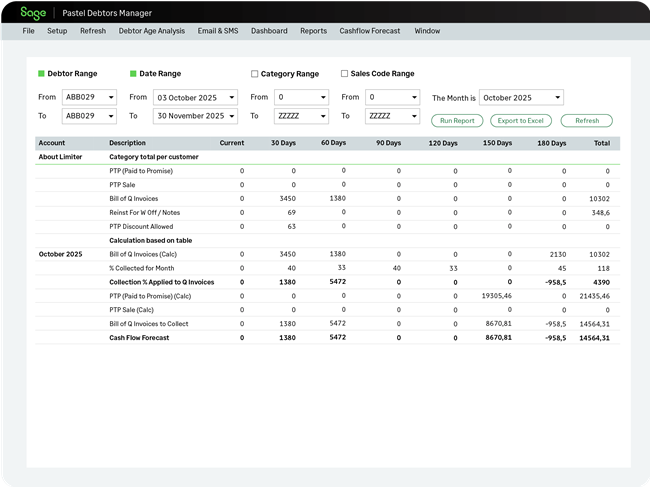Open the Debtor Range From ABB029 dropdown

(89, 97)
